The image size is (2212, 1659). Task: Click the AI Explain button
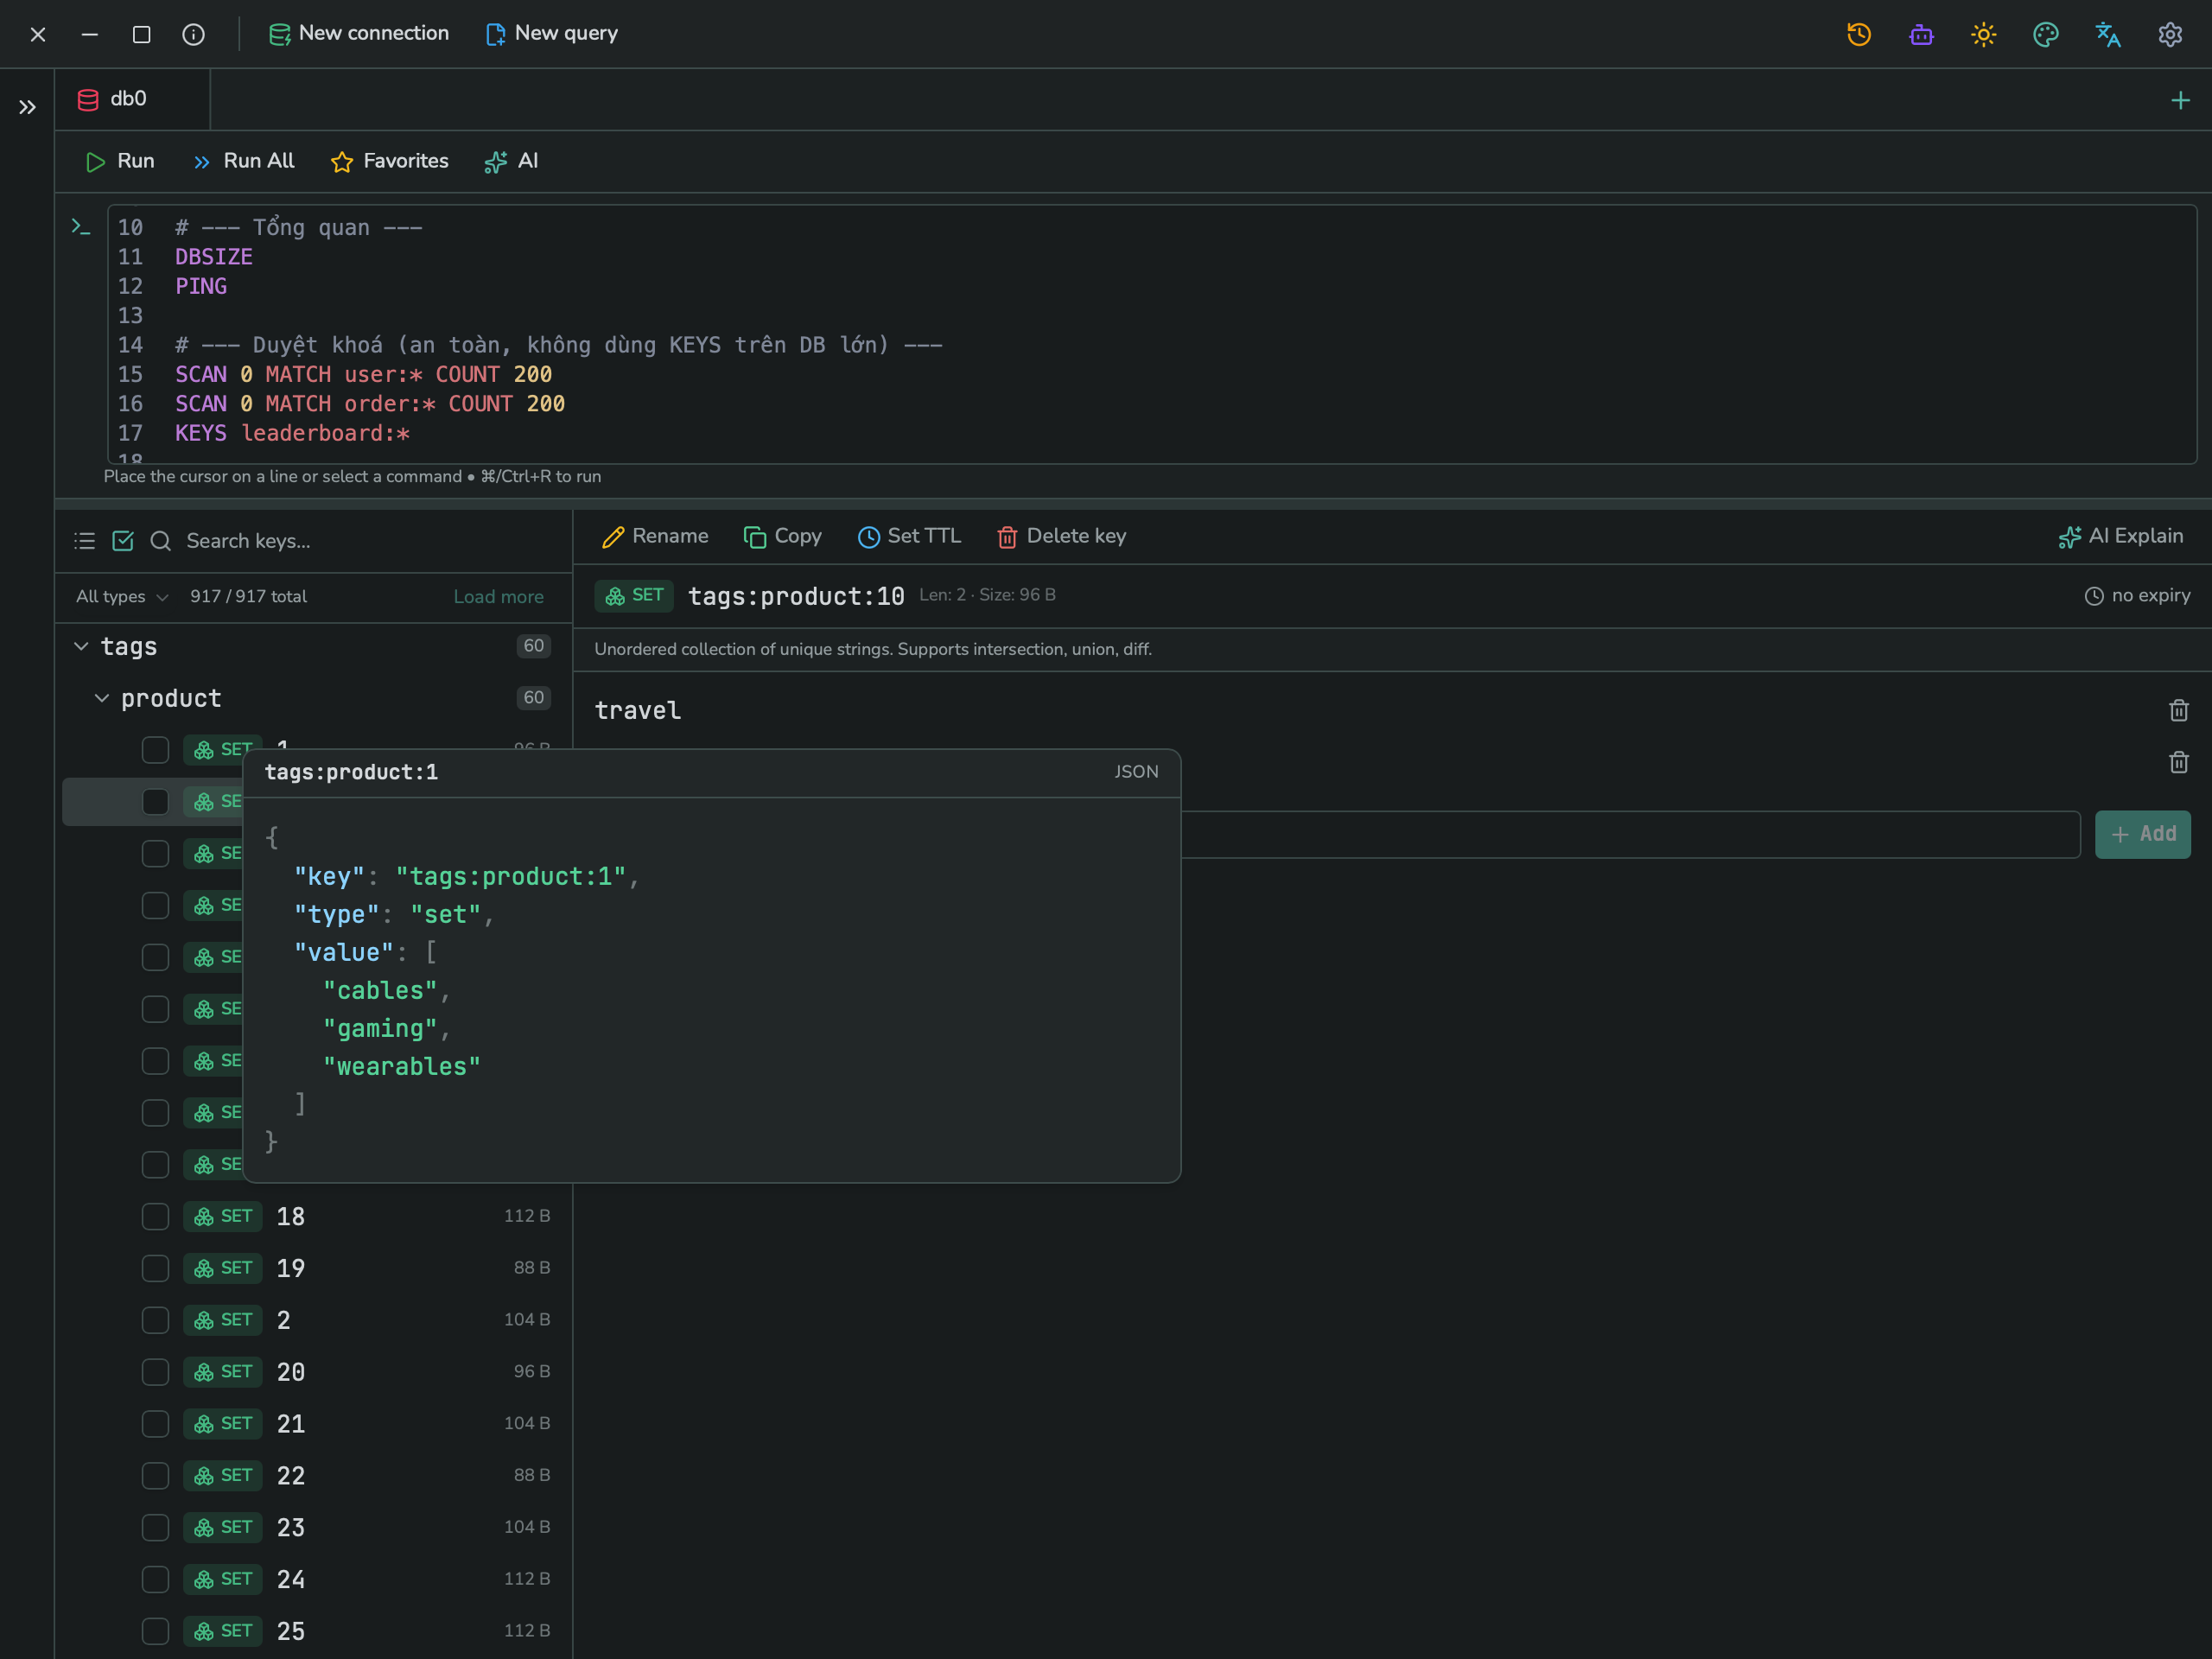coord(2121,537)
